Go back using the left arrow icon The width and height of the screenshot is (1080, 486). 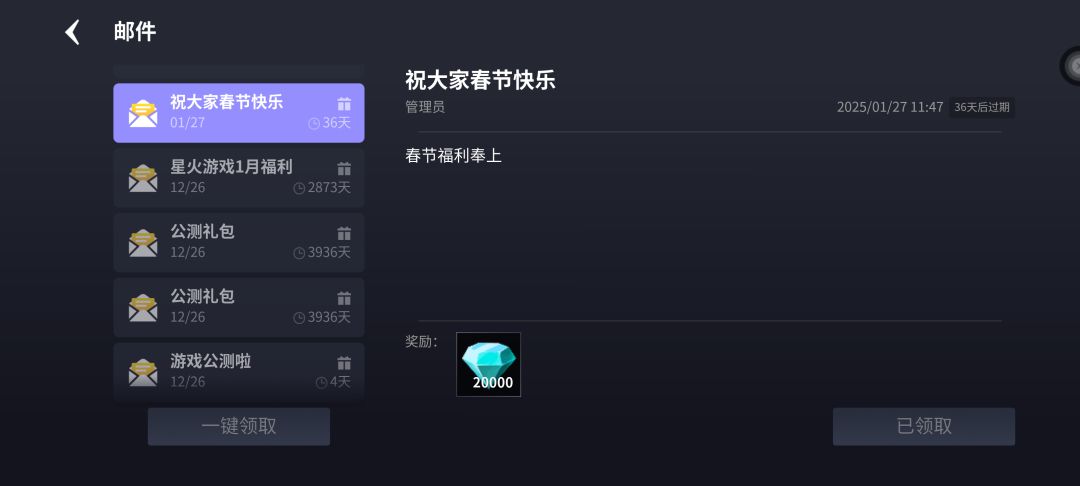72,32
